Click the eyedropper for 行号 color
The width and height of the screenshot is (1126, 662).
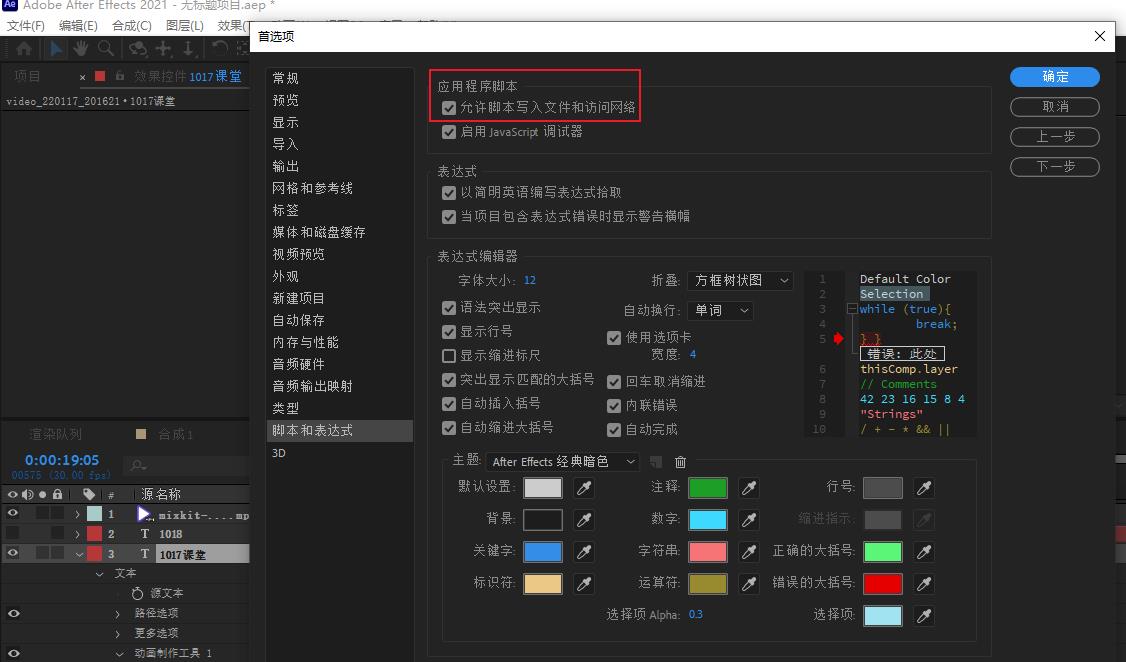point(923,488)
